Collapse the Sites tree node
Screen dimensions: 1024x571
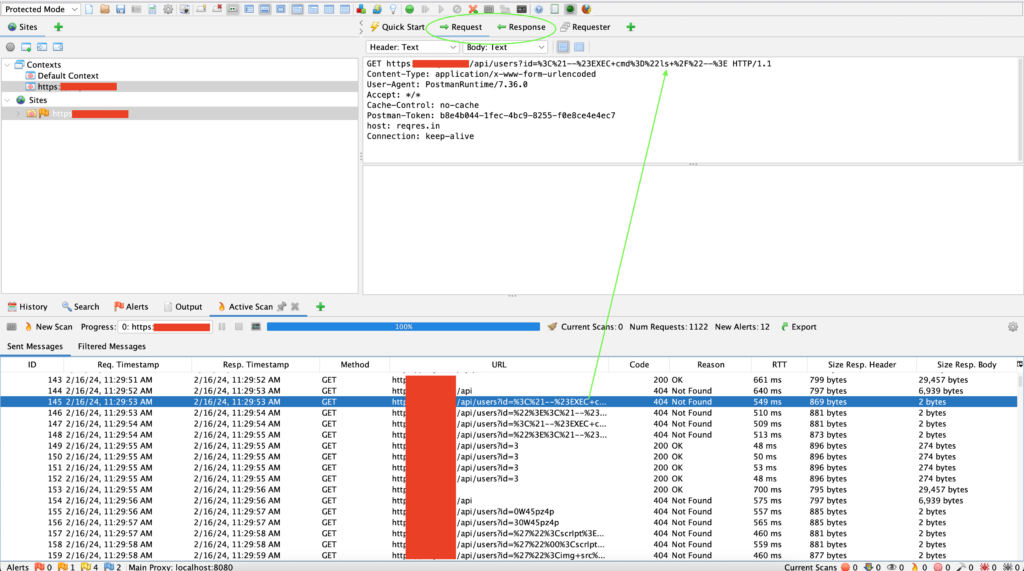[x=8, y=100]
